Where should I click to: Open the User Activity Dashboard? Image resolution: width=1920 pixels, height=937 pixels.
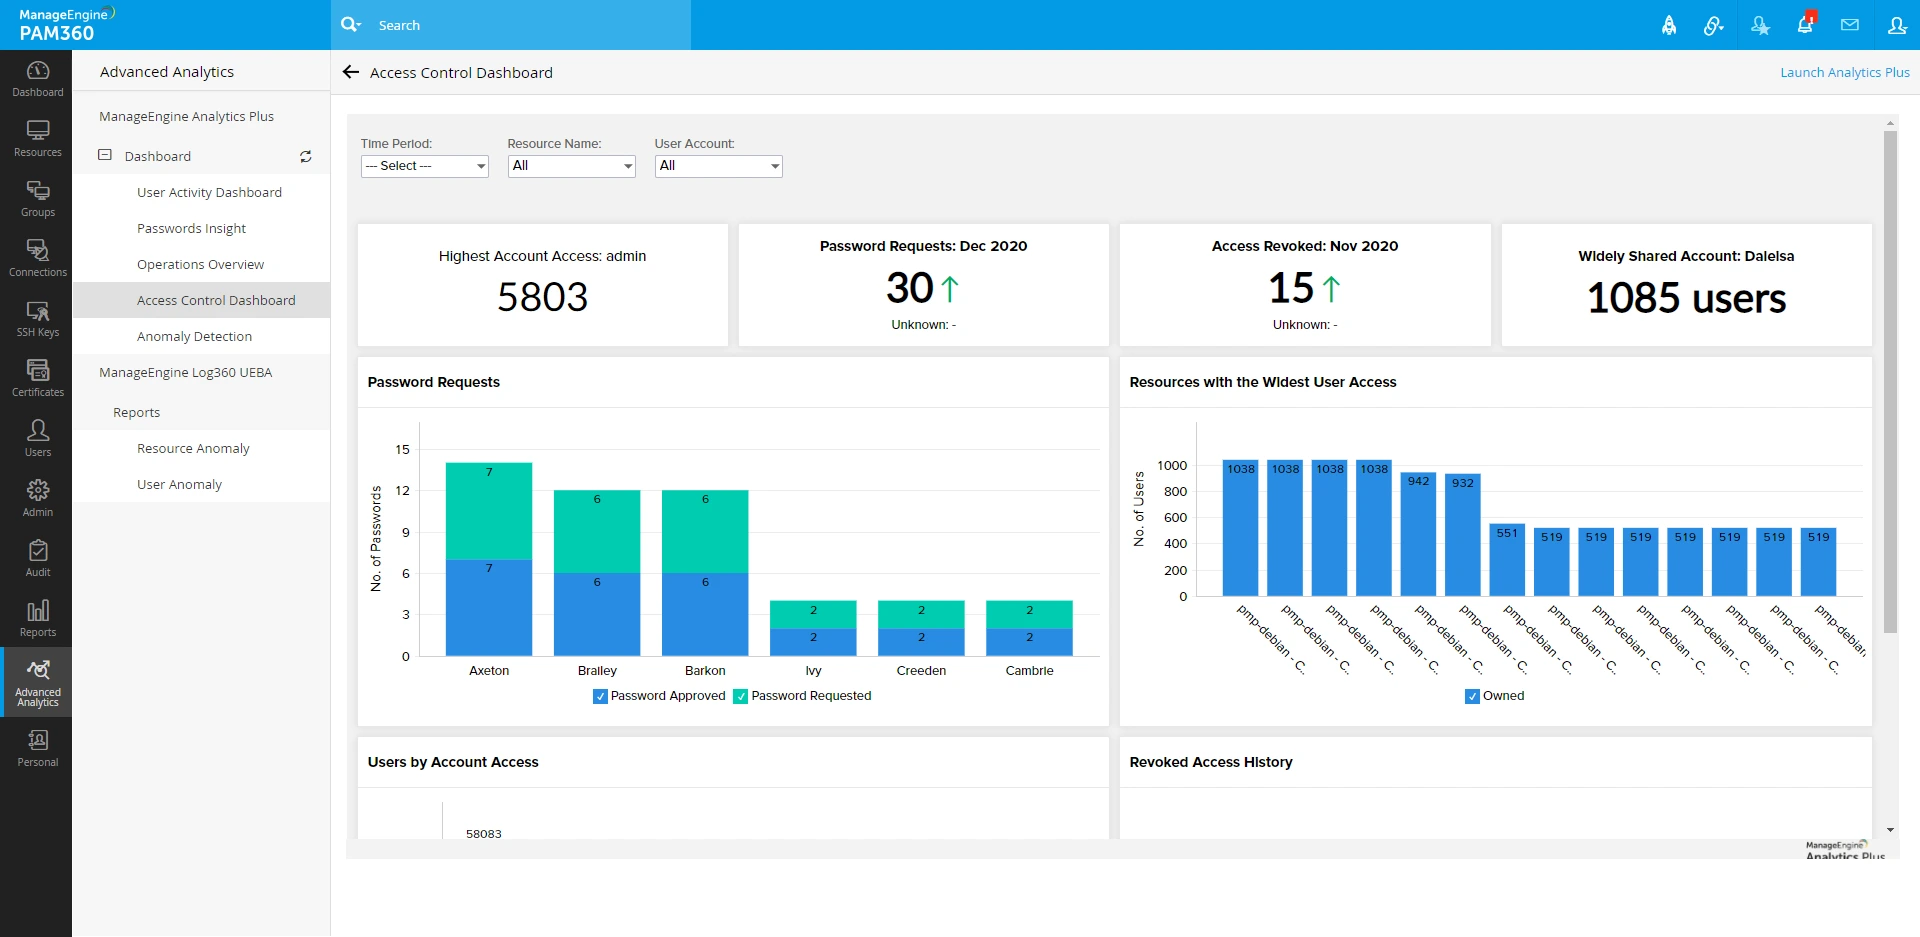[x=208, y=192]
